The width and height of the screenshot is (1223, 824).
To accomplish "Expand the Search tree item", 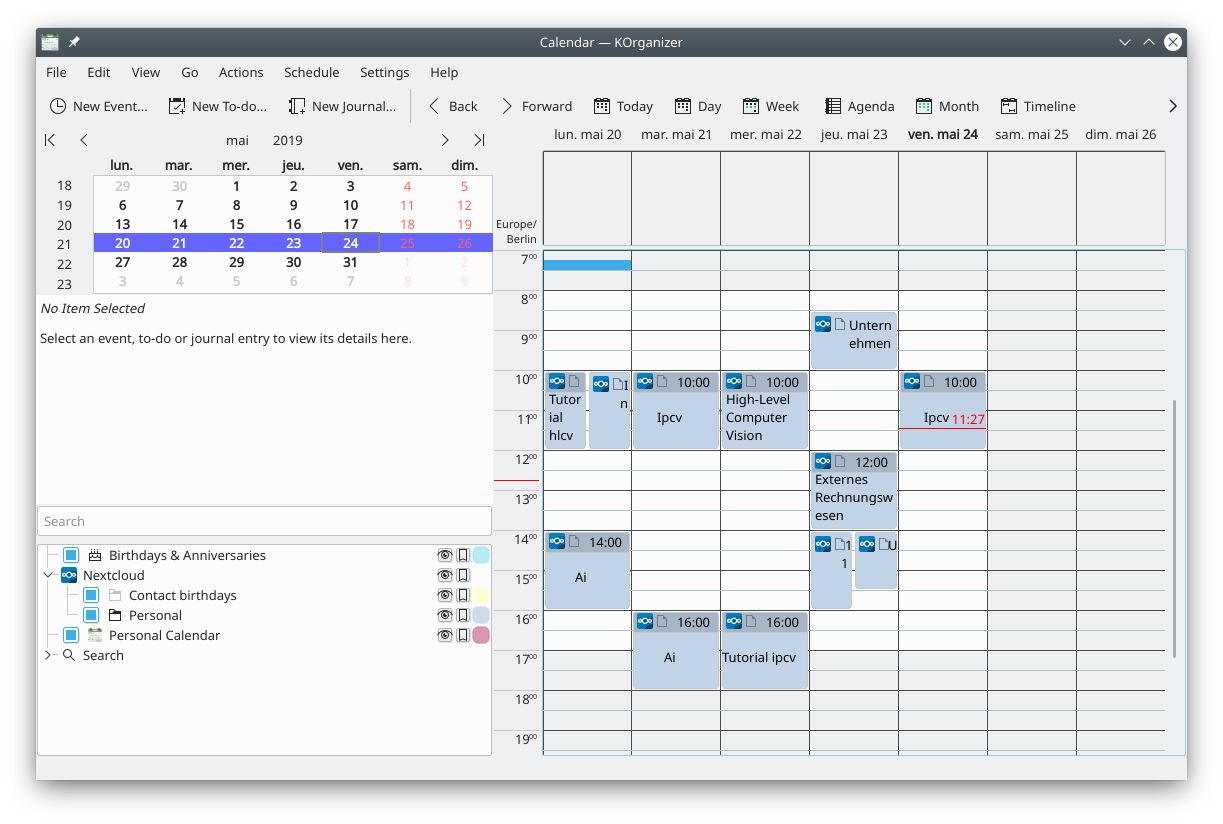I will pos(48,655).
